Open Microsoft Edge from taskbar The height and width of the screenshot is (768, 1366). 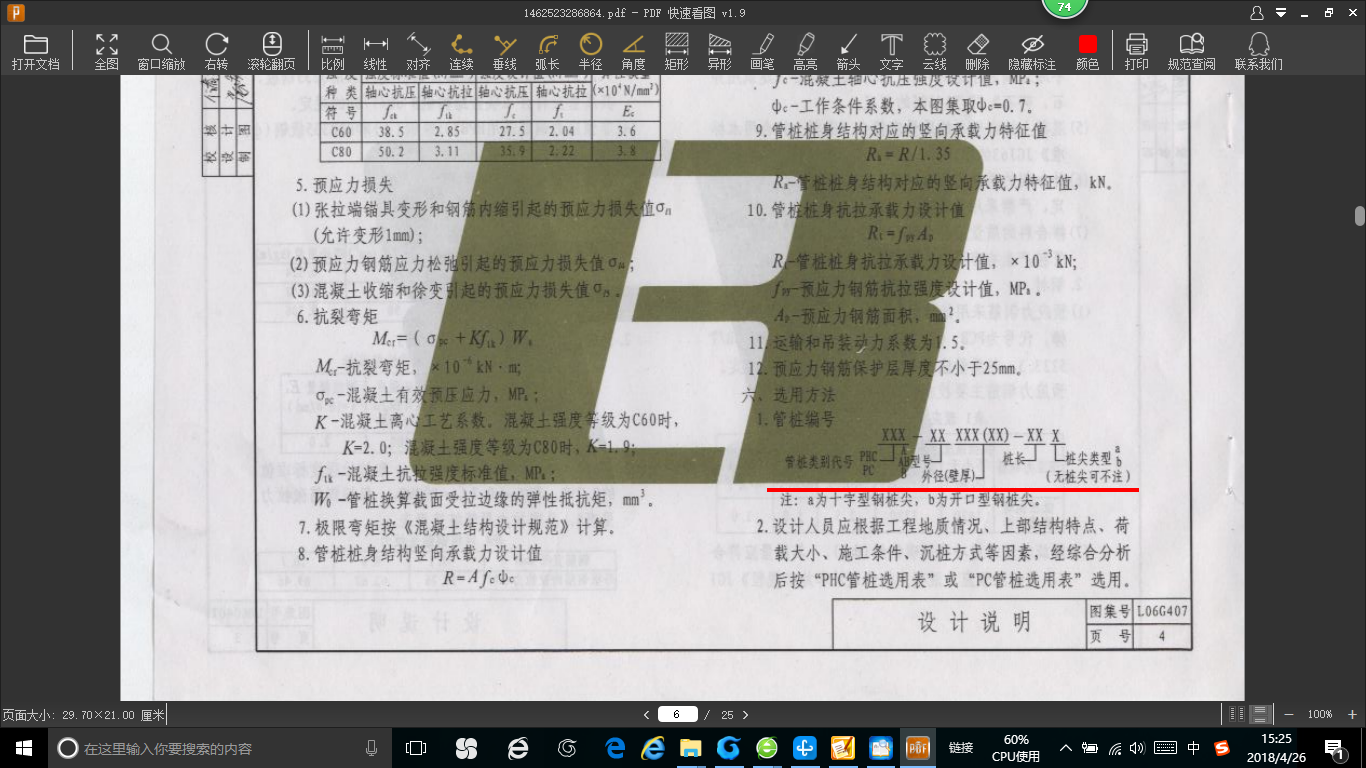(x=615, y=748)
